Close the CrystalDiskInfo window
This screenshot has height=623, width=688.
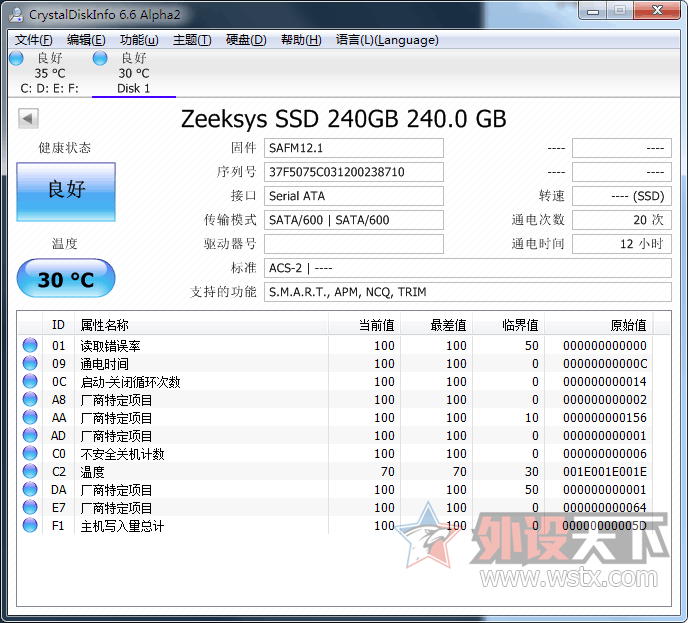(657, 11)
